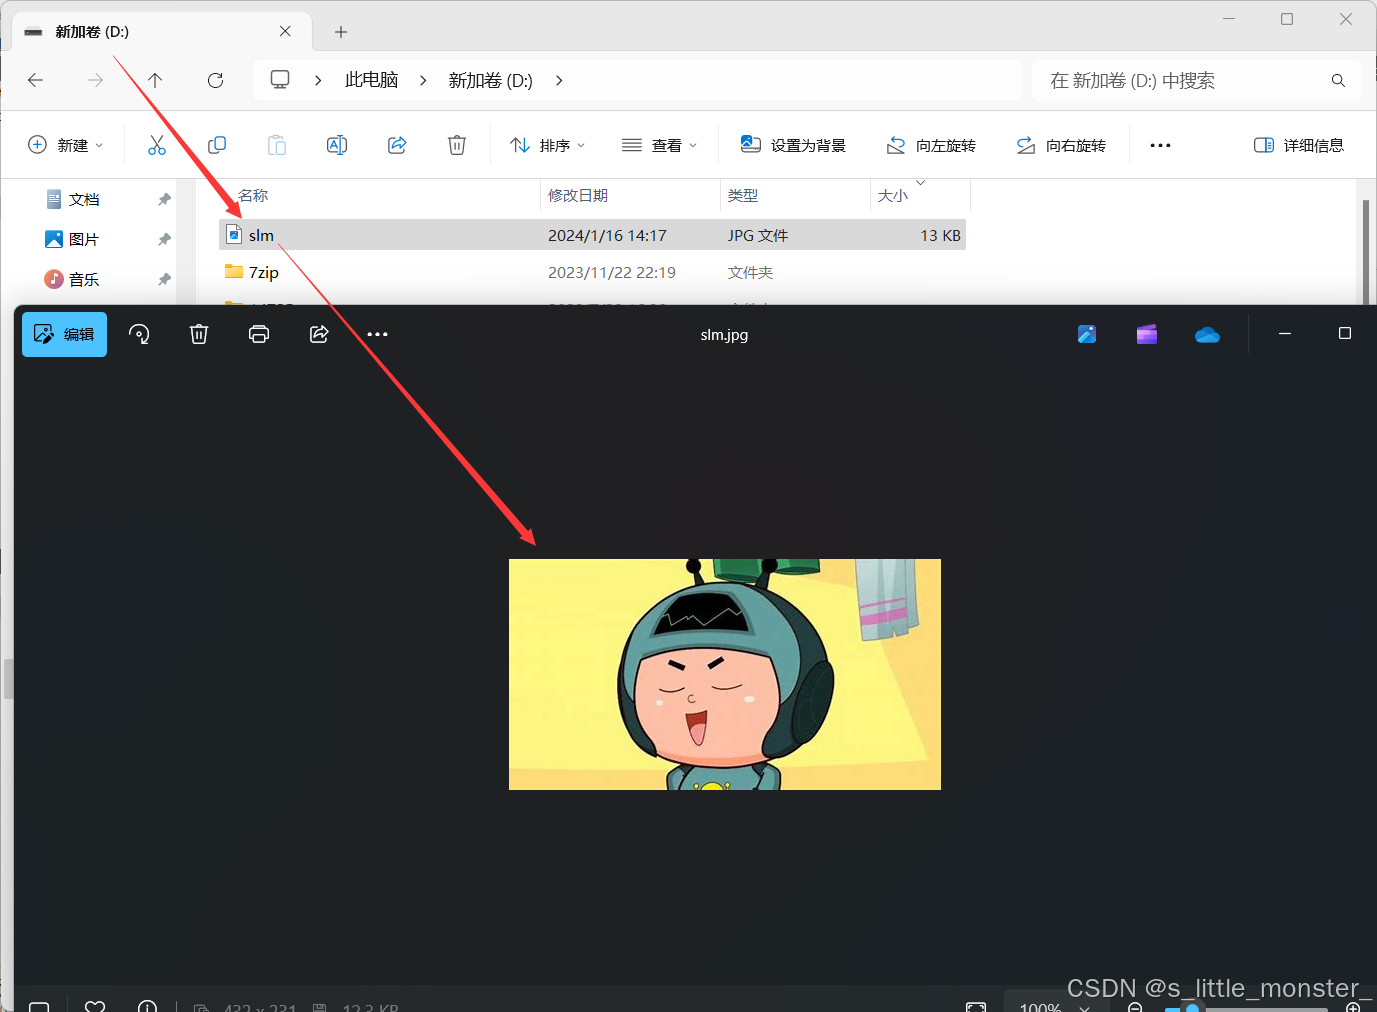Click printer icon in Photos viewer
The width and height of the screenshot is (1377, 1012).
pos(259,334)
